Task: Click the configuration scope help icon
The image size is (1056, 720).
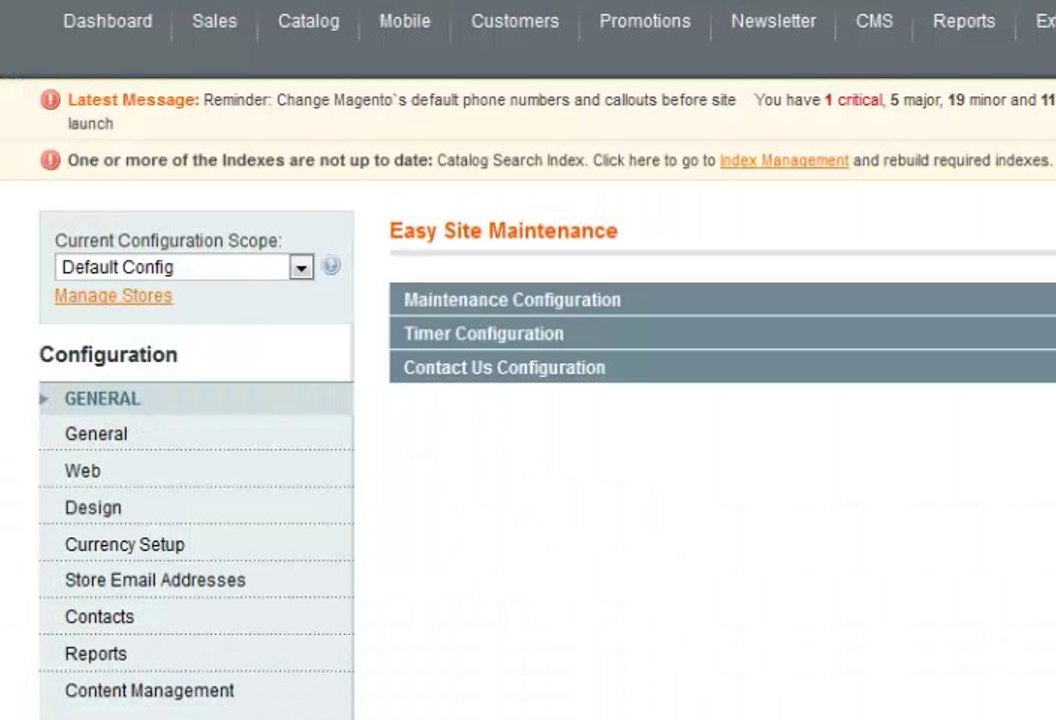Action: [331, 265]
